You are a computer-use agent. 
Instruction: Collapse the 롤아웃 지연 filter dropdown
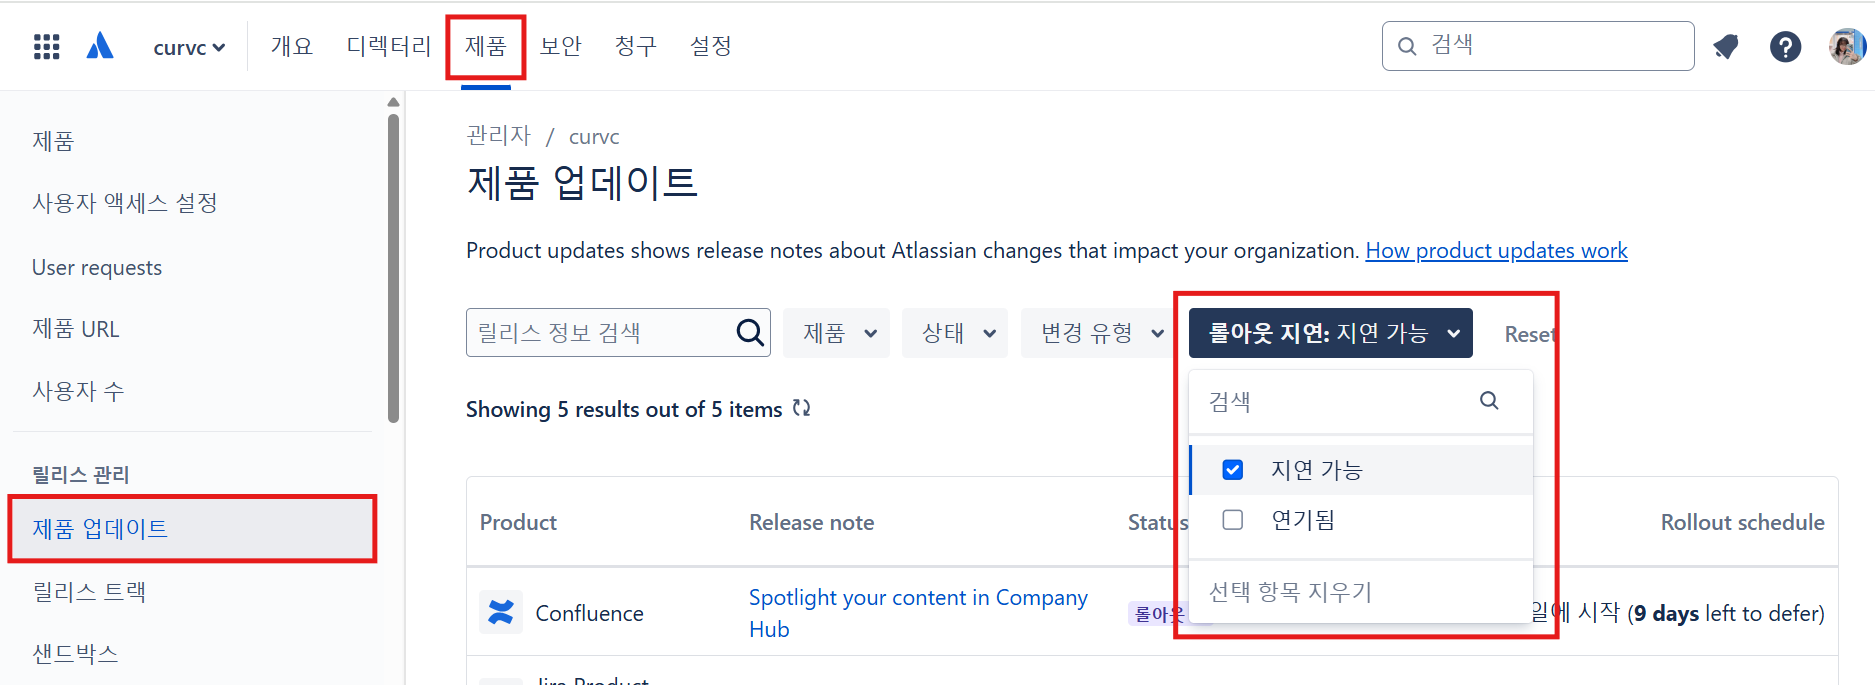coord(1331,333)
